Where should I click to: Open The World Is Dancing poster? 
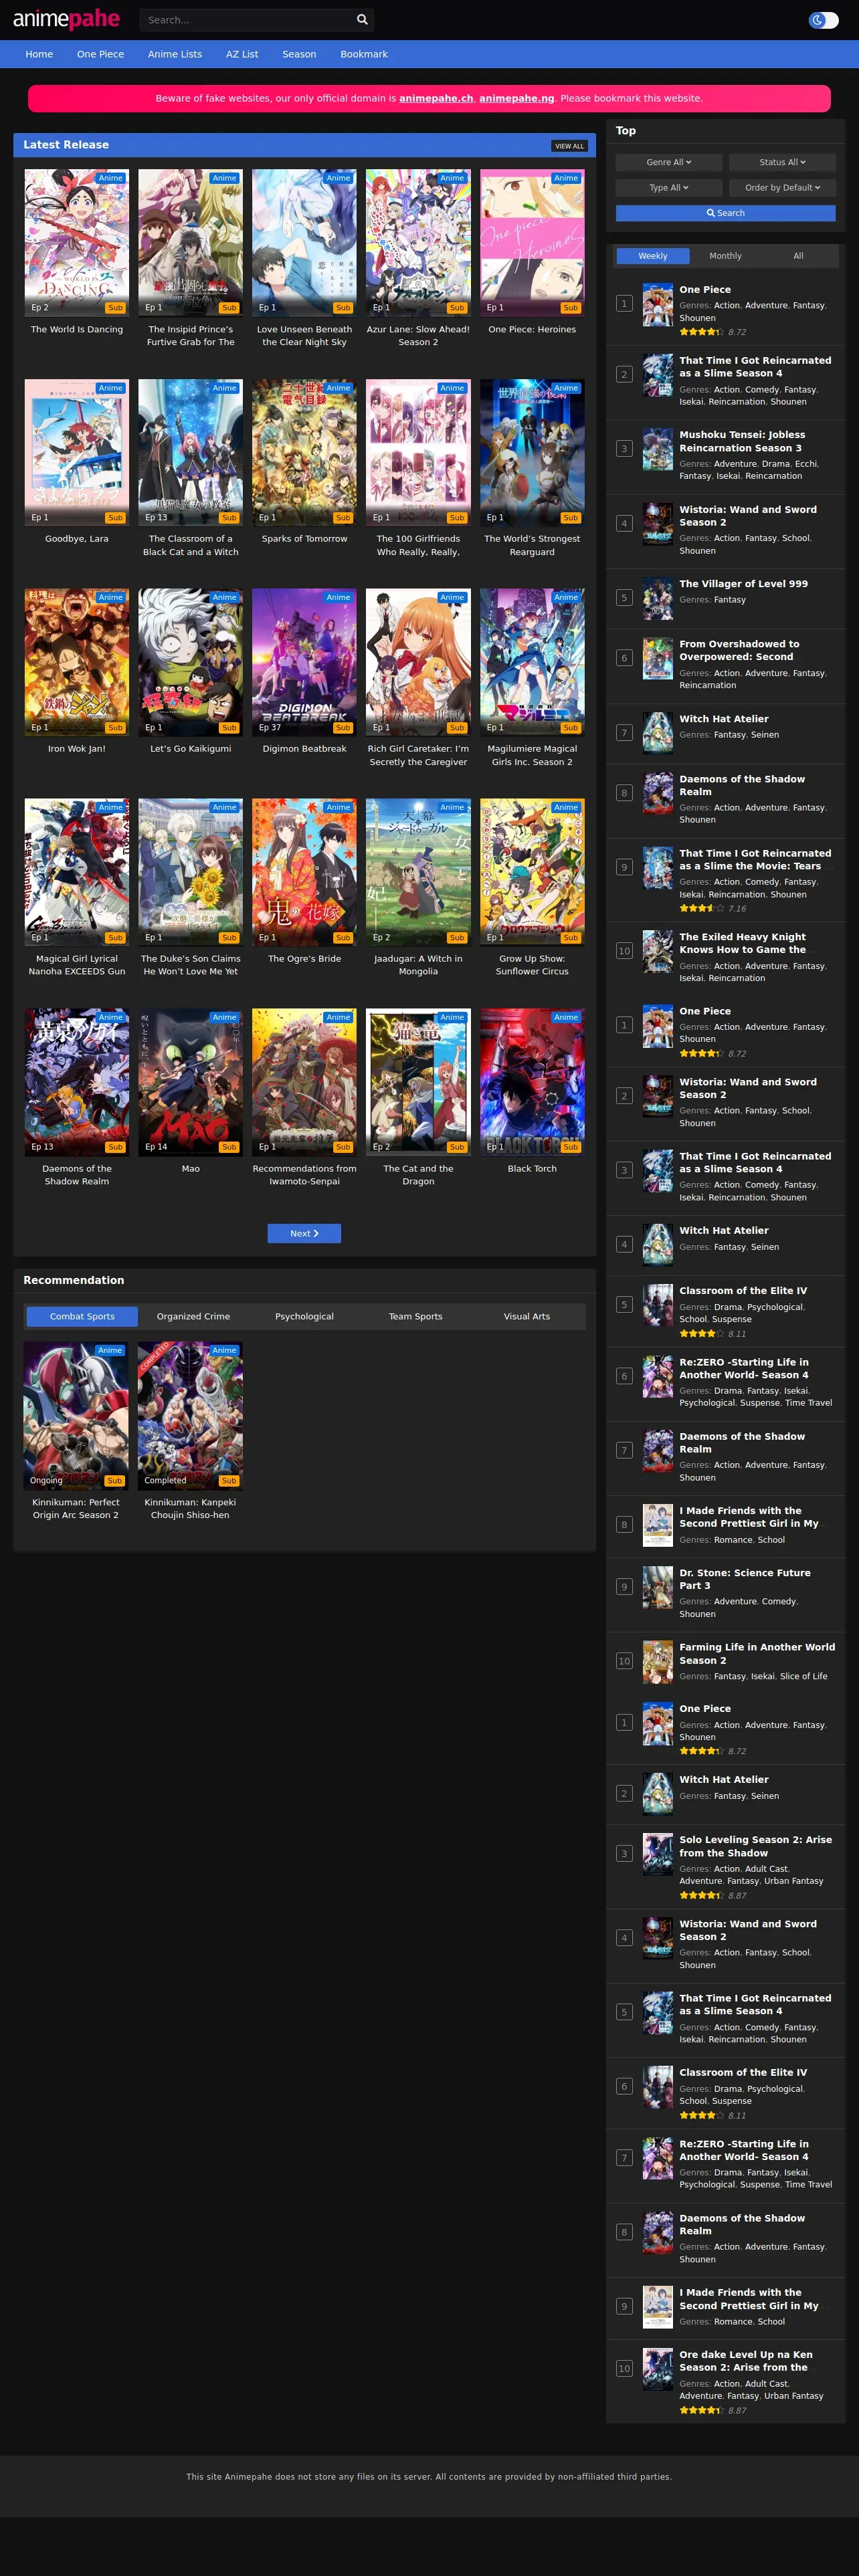click(77, 243)
